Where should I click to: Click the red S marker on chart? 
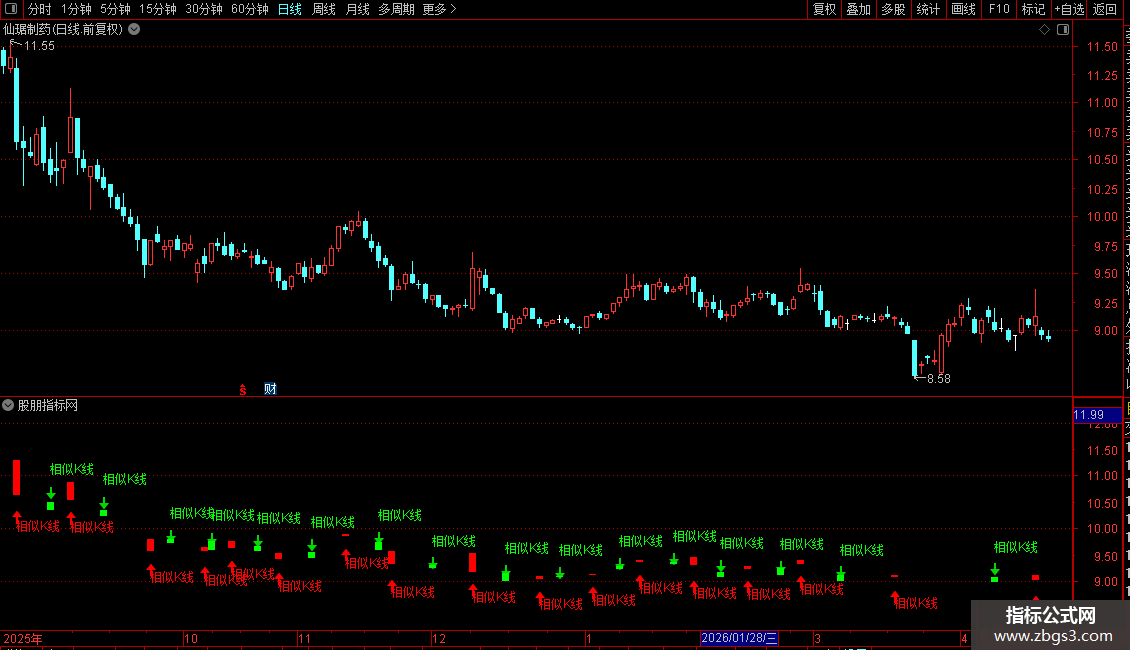click(243, 389)
